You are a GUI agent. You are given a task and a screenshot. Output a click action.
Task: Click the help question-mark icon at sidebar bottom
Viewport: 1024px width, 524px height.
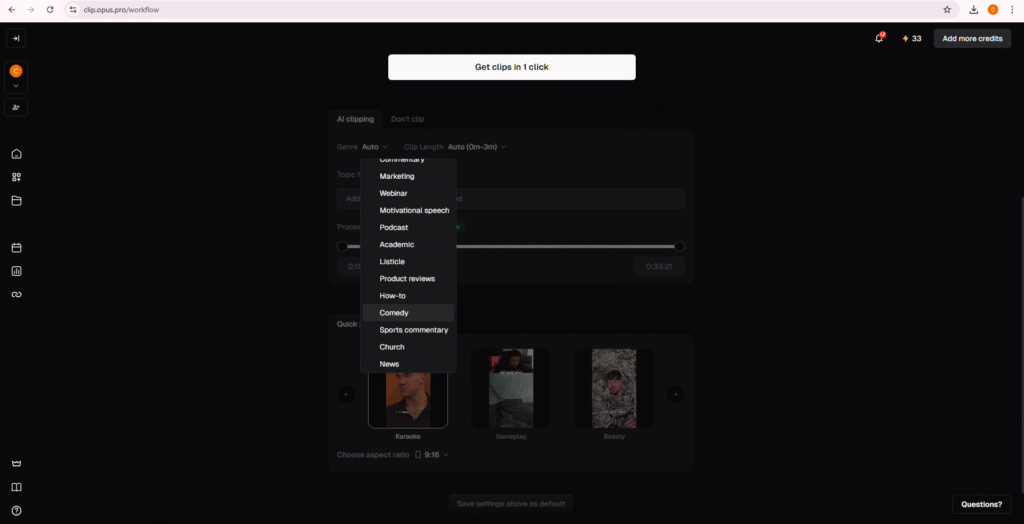[16, 510]
